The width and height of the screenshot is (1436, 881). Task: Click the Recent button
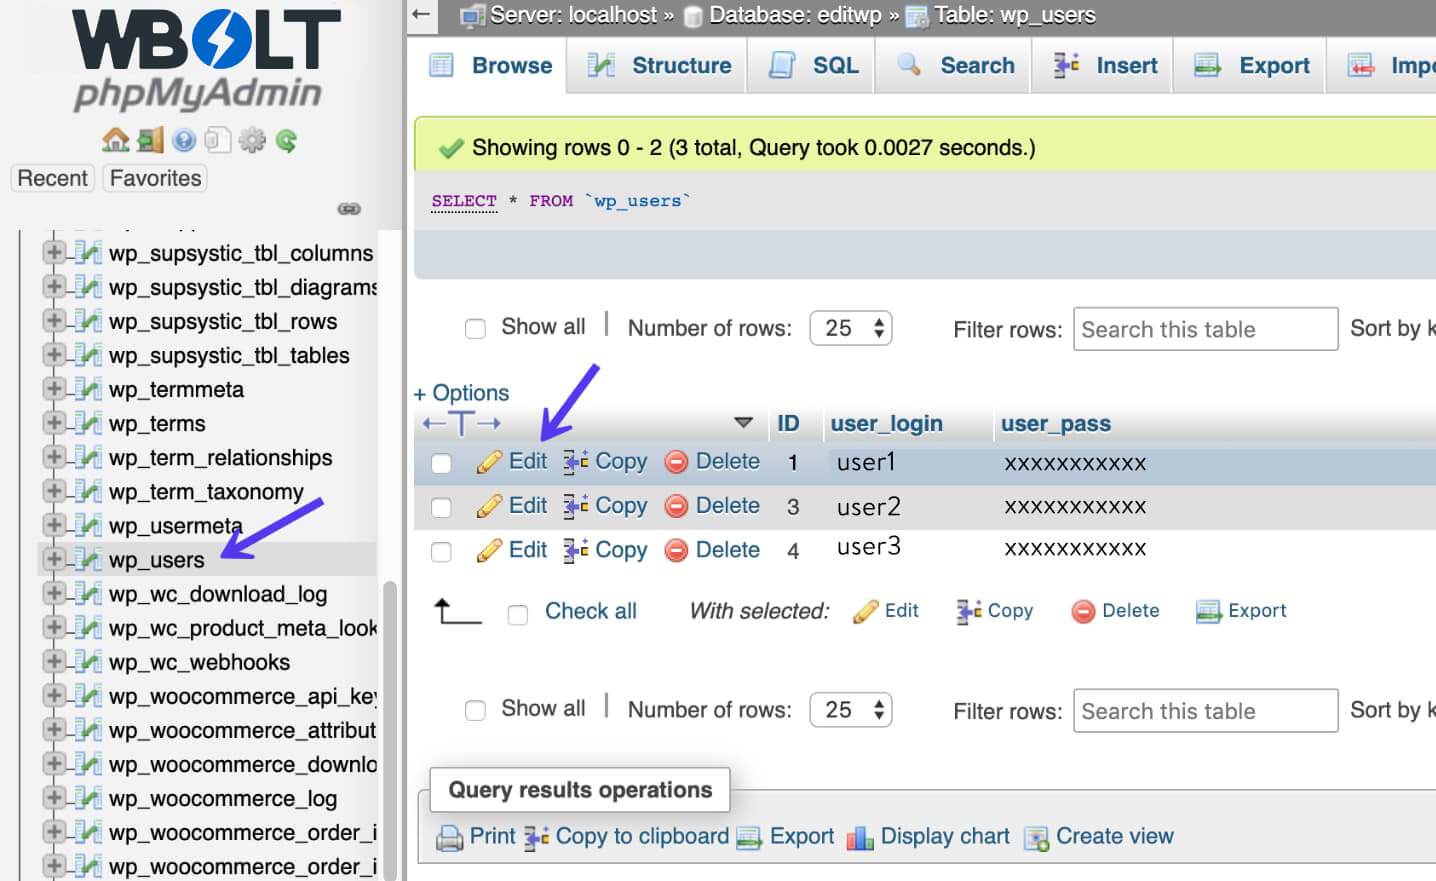coord(53,178)
